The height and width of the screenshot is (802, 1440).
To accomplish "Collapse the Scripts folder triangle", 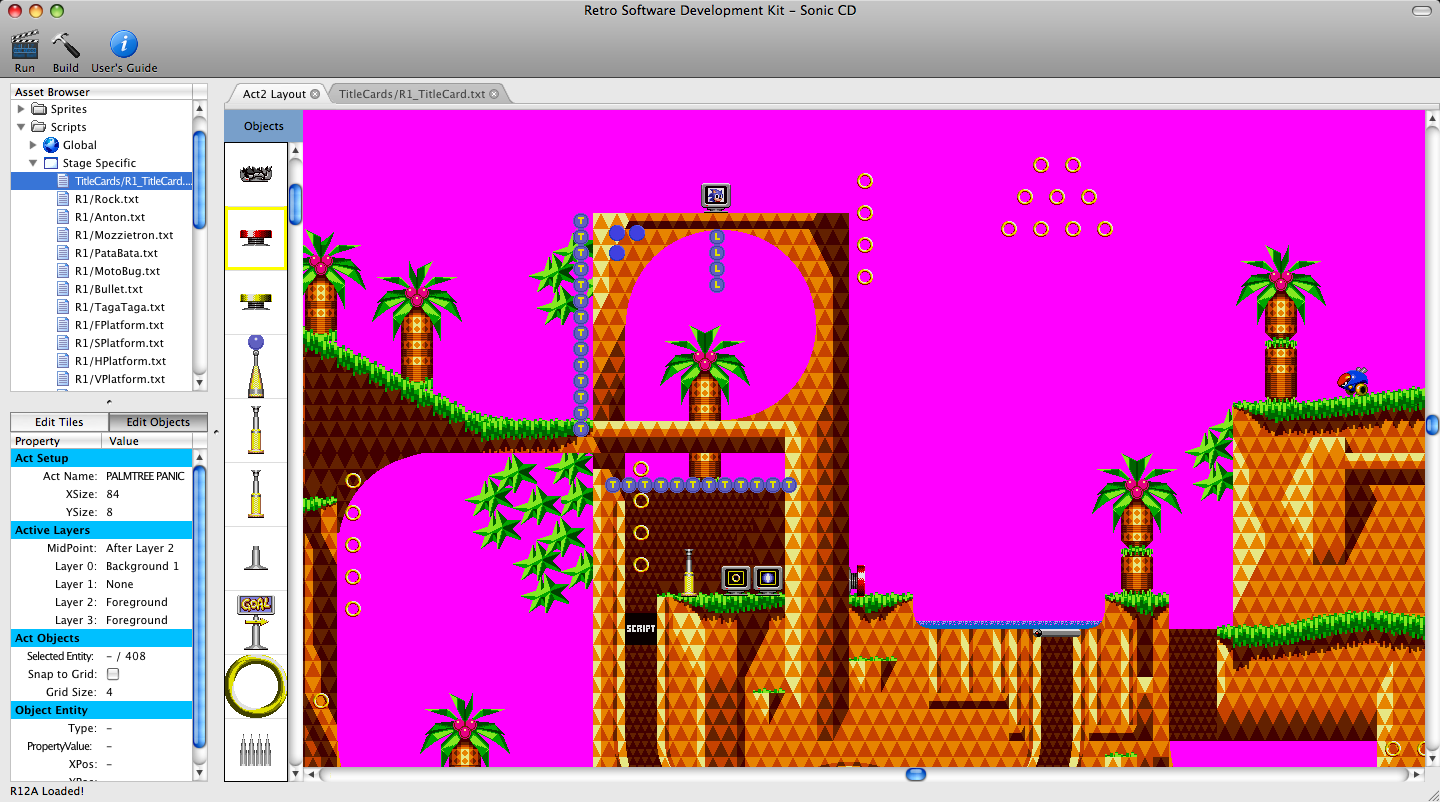I will 21,127.
